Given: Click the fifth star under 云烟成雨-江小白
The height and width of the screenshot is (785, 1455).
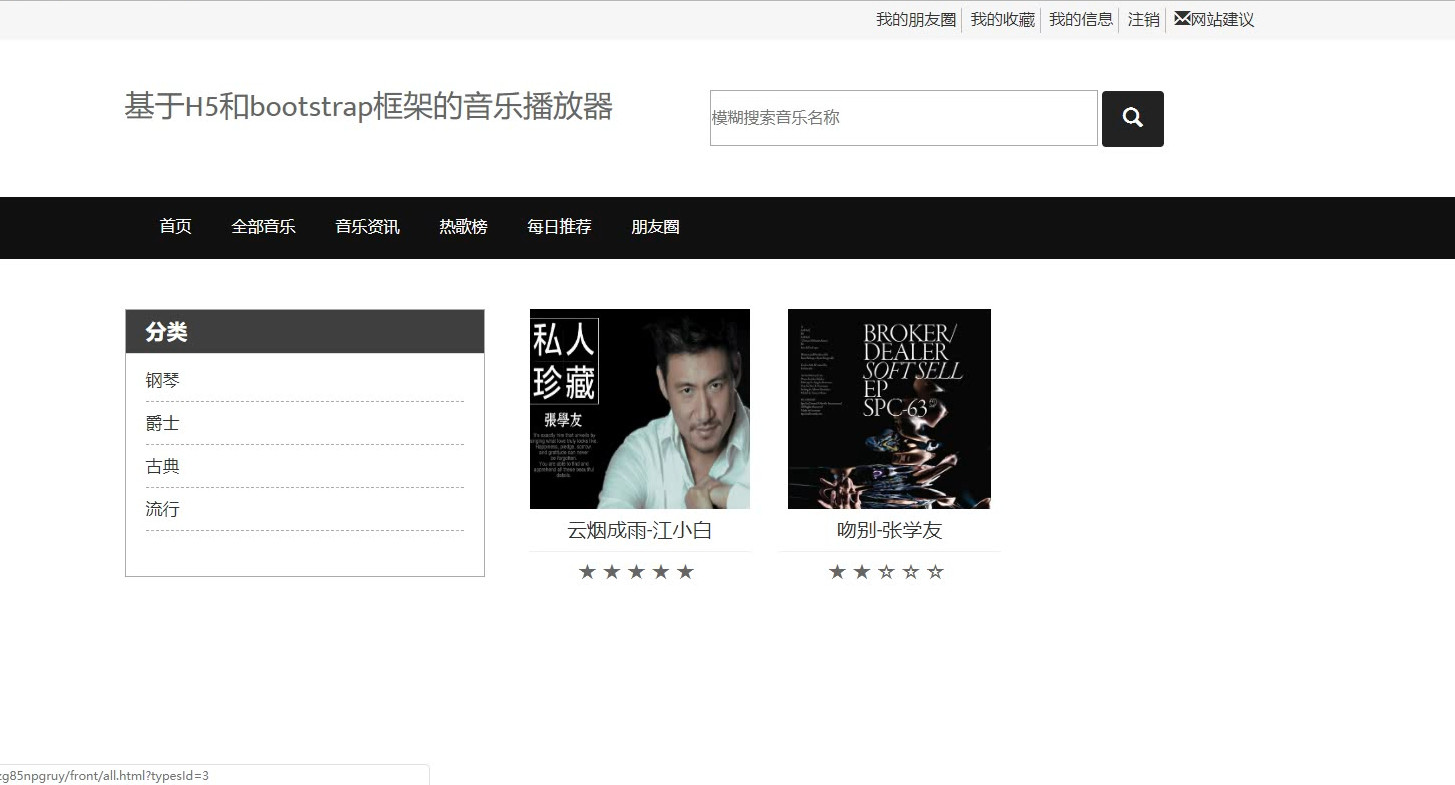Looking at the screenshot, I should pos(685,572).
